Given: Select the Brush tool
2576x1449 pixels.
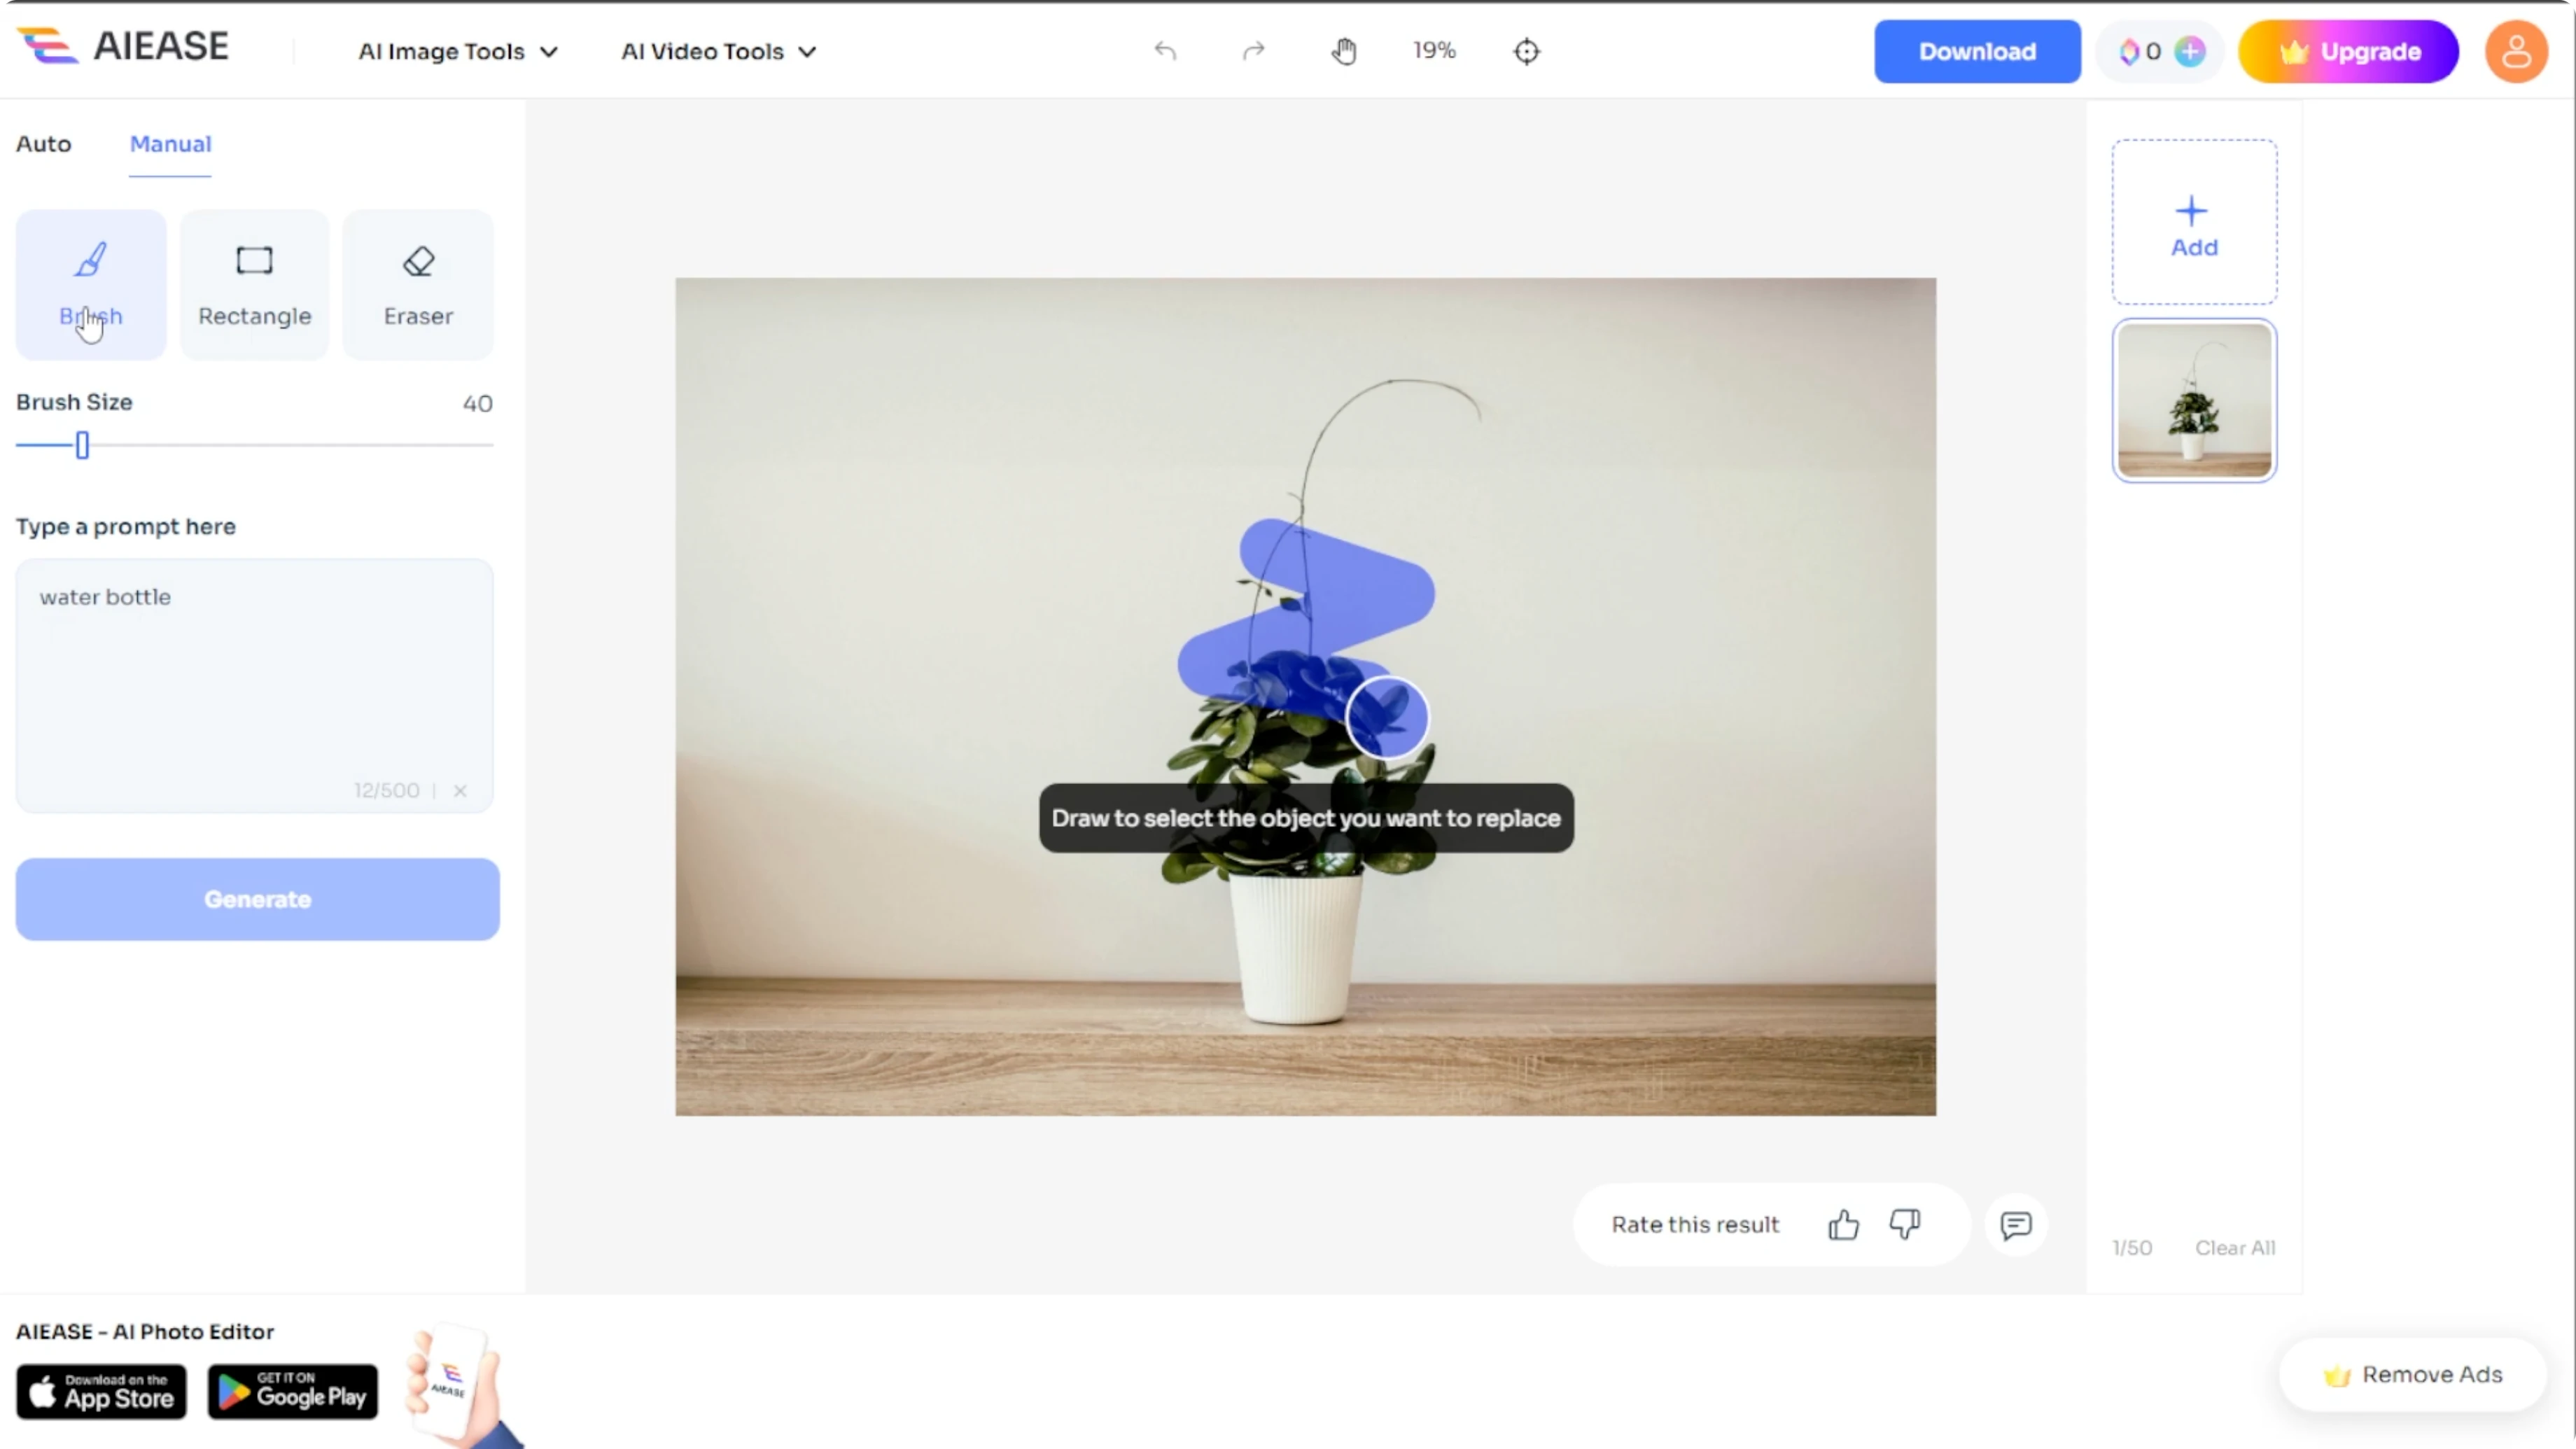Looking at the screenshot, I should (x=91, y=285).
